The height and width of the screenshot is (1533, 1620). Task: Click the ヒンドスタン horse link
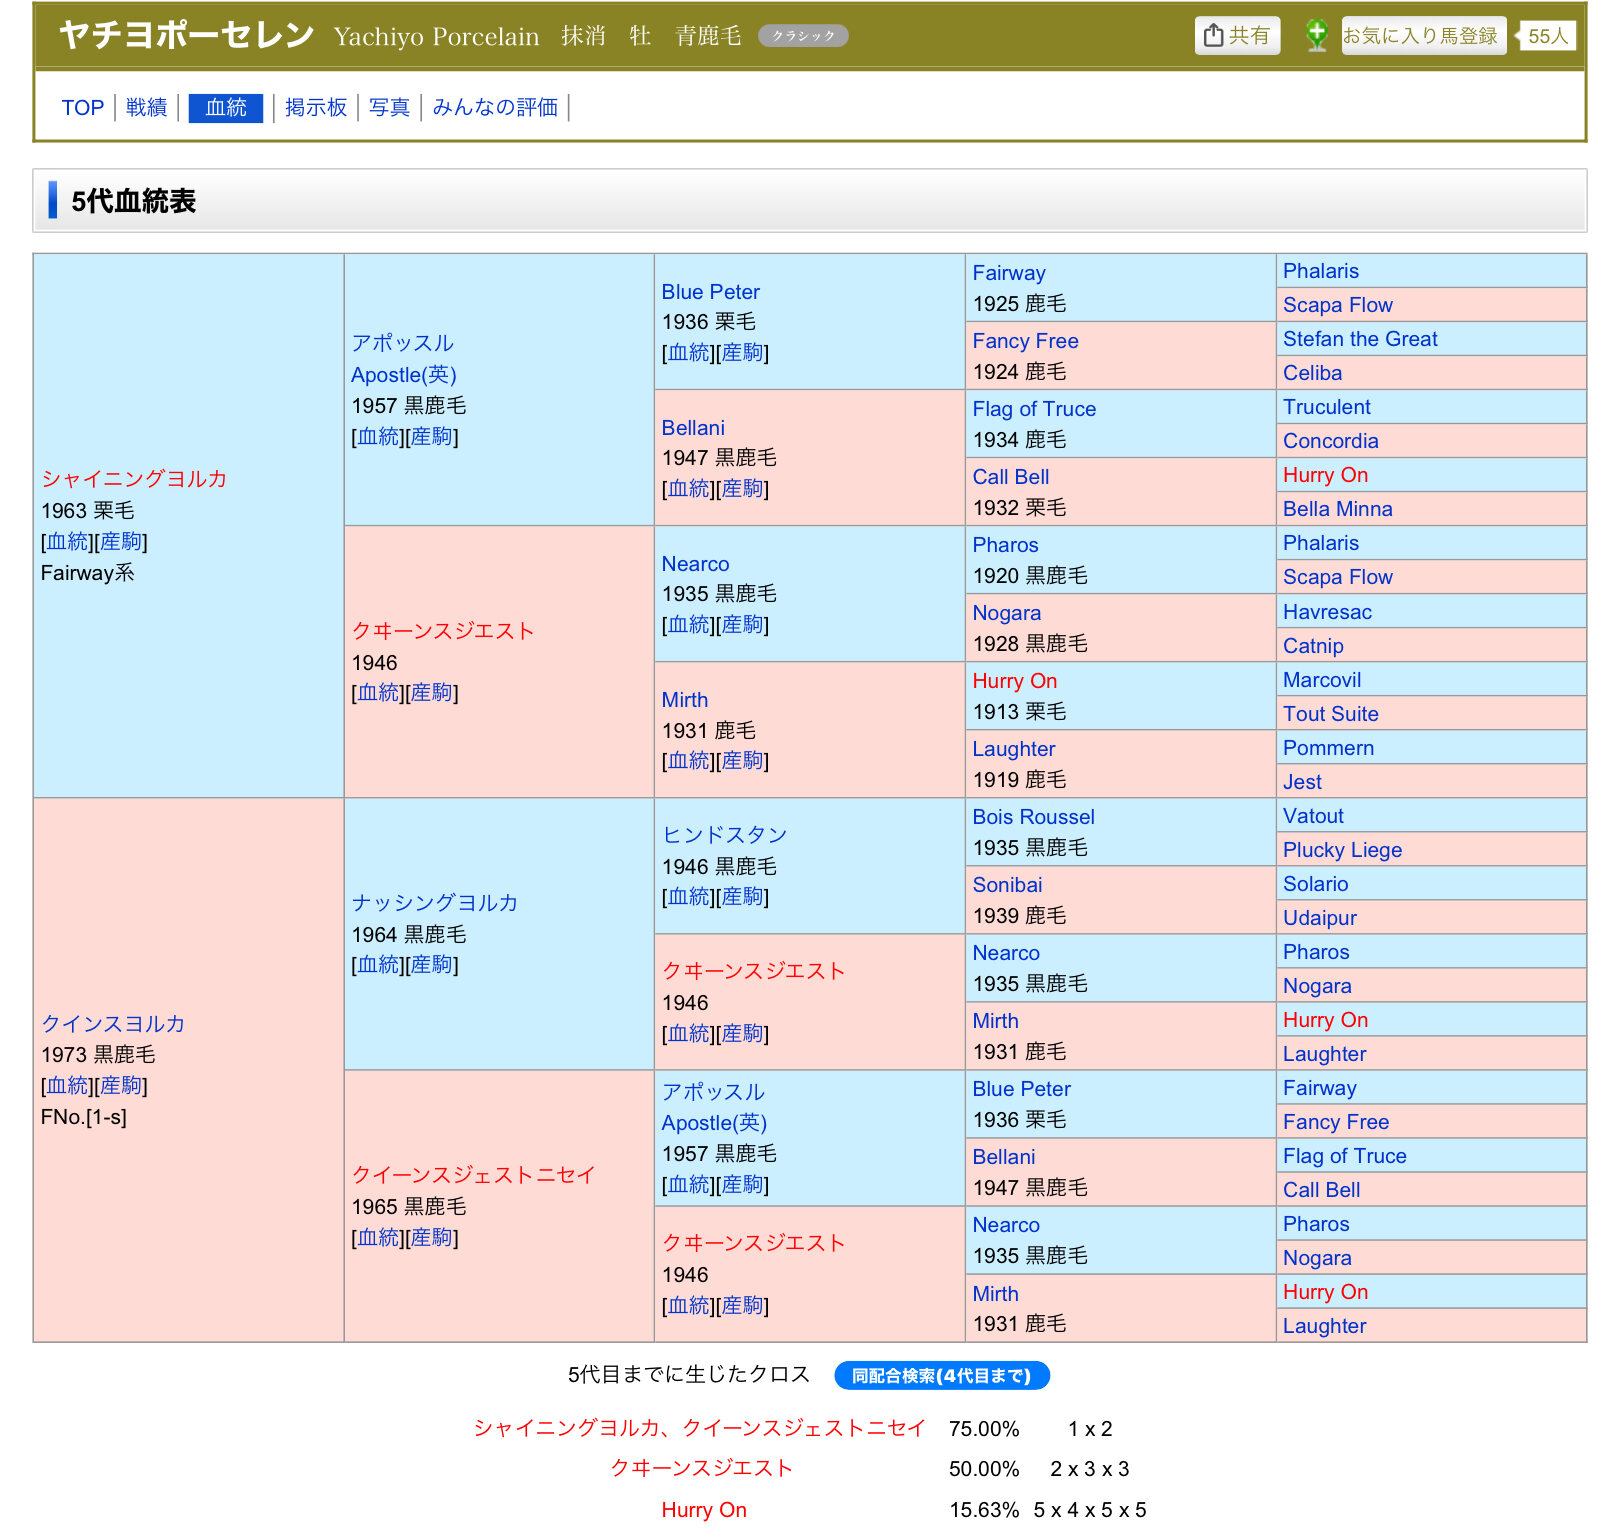724,835
